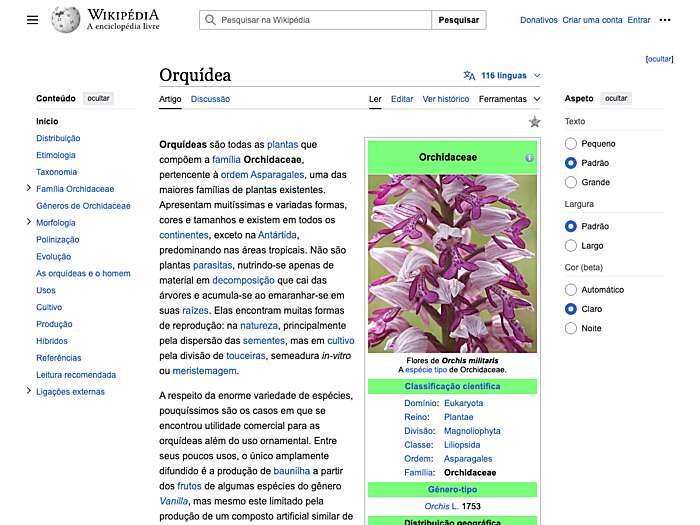
Task: Open the Editar tab
Action: click(x=402, y=99)
